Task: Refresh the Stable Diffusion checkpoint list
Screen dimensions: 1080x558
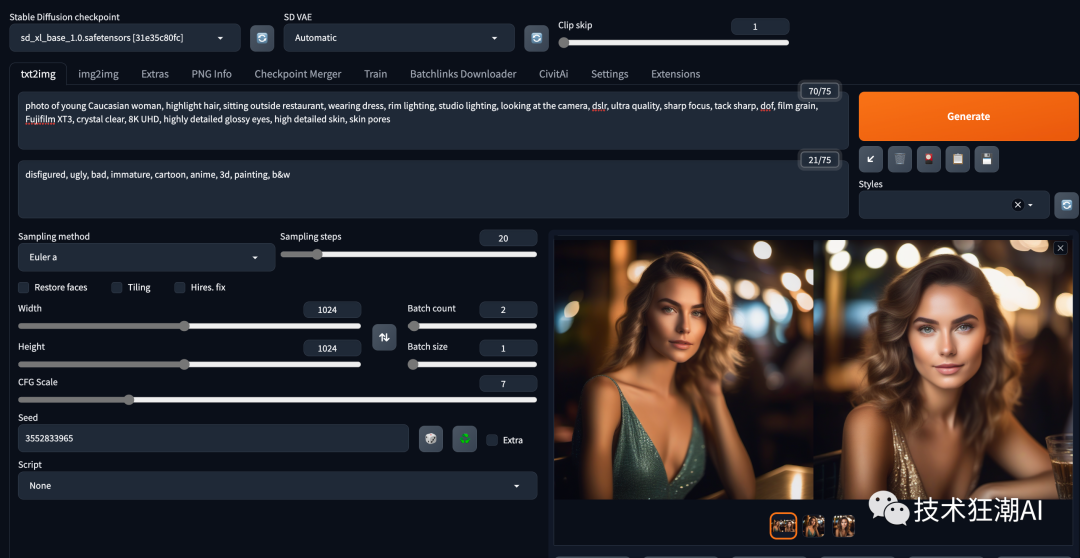Action: click(262, 38)
